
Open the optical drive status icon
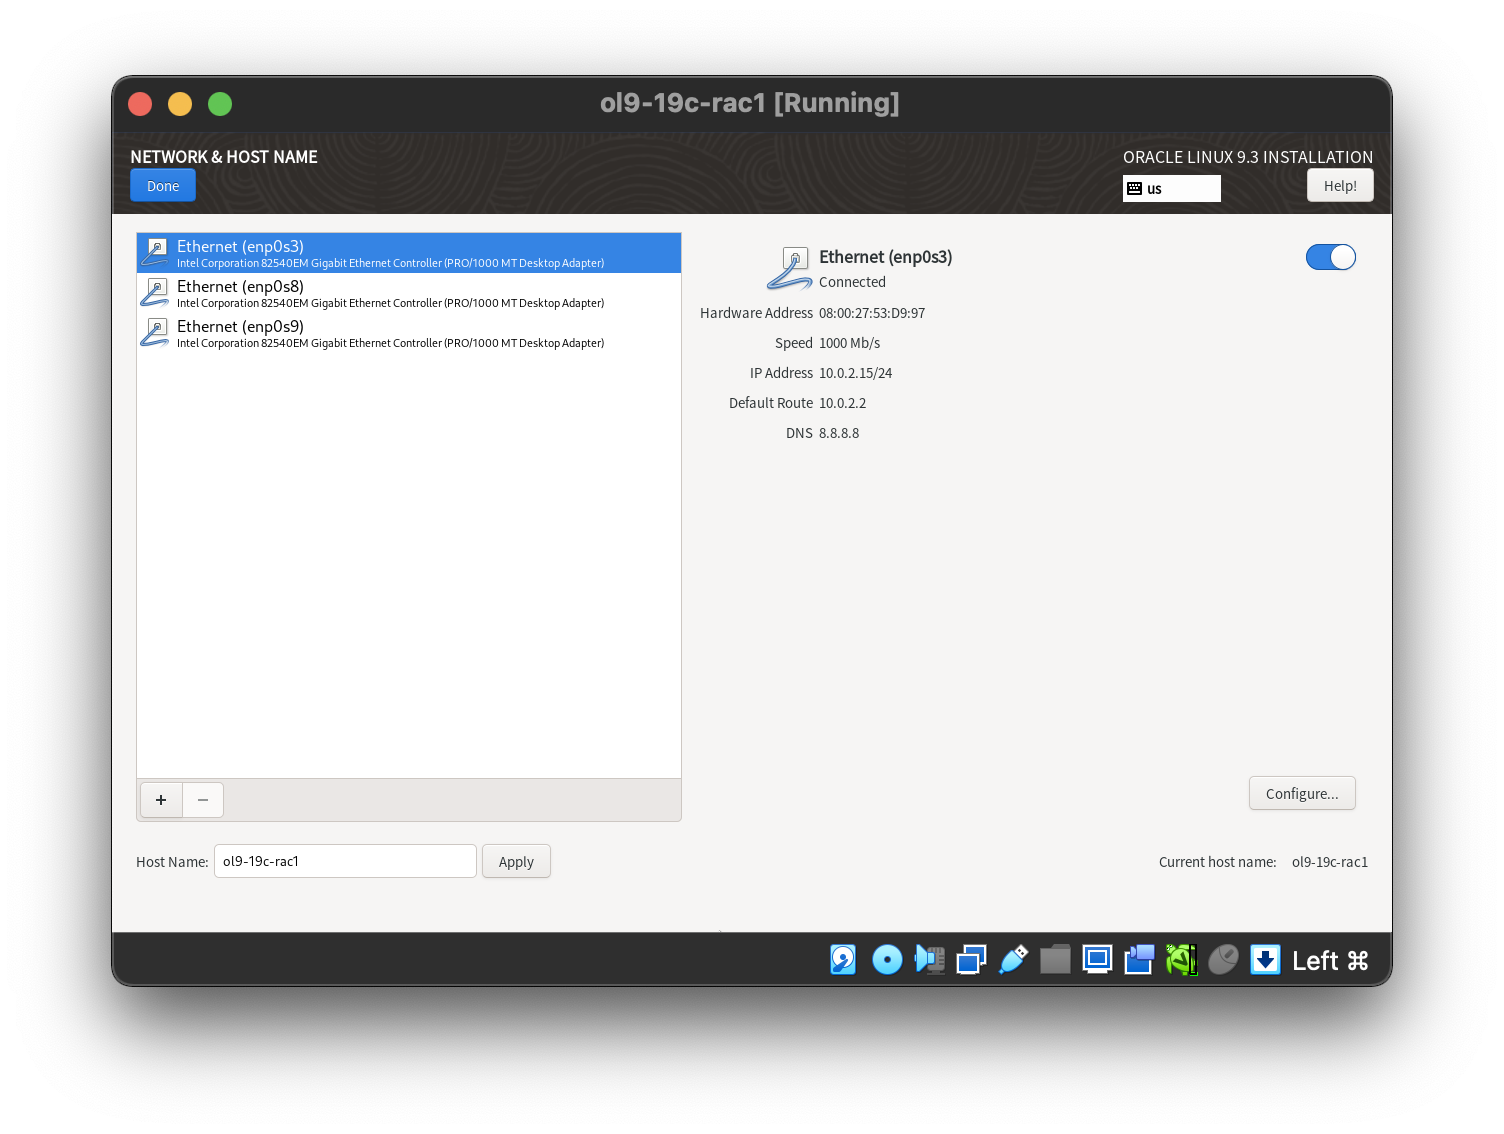click(x=887, y=960)
